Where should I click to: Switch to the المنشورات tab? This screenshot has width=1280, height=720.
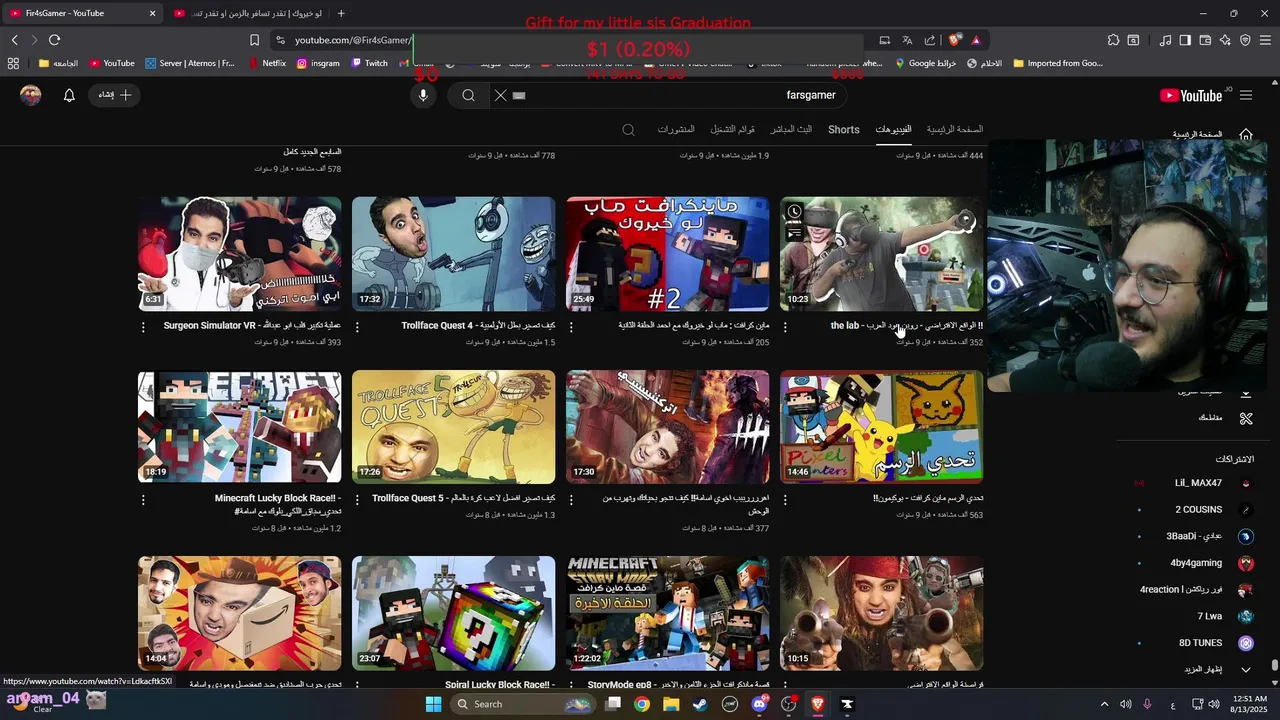[x=676, y=130]
